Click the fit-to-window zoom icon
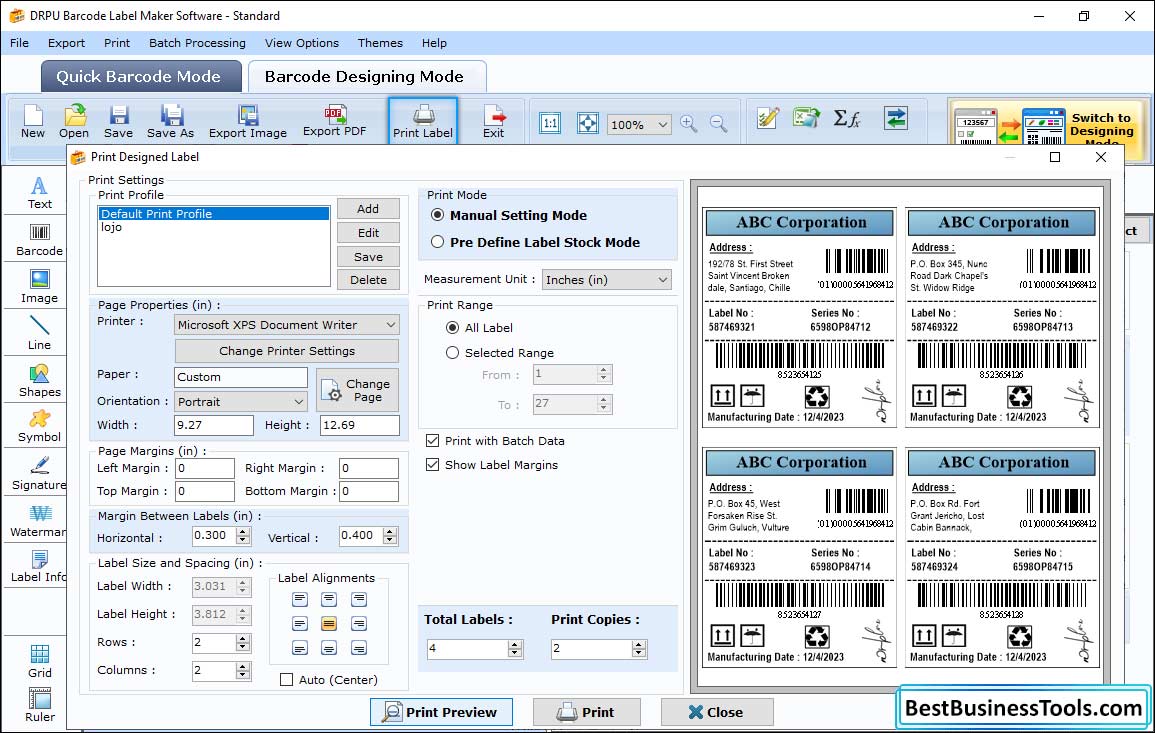This screenshot has height=733, width=1155. point(588,123)
